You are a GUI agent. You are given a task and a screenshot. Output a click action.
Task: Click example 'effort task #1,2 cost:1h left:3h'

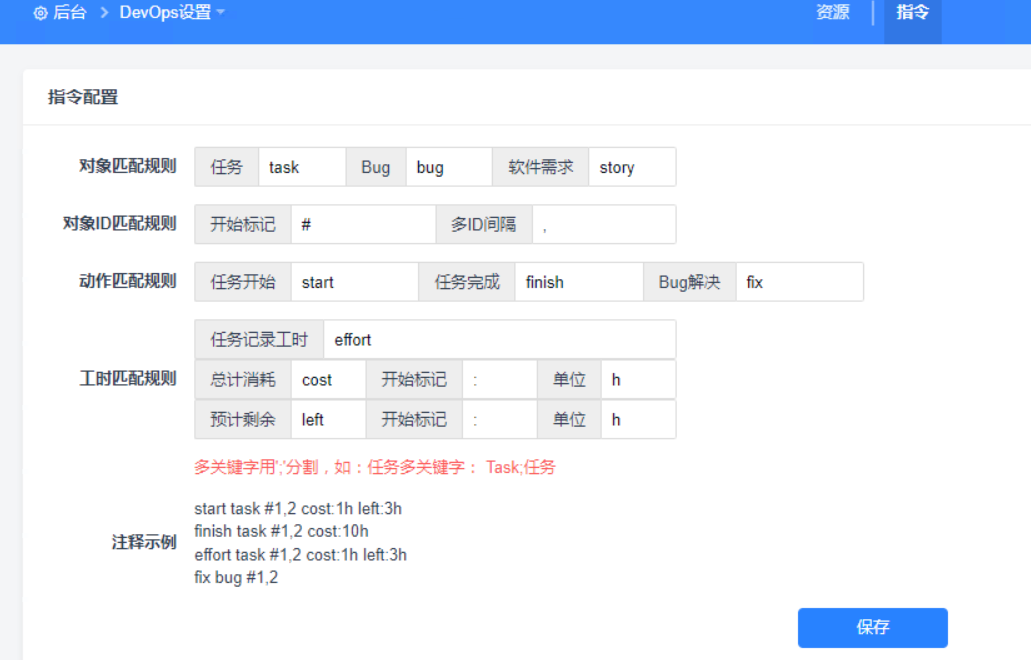tap(300, 555)
